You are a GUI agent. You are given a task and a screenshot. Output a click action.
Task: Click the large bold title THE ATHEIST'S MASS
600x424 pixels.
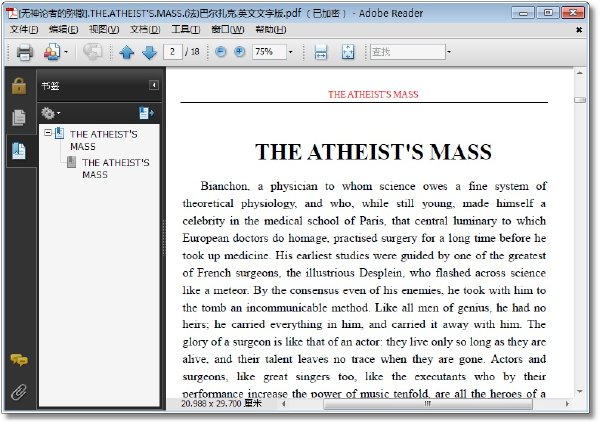[x=373, y=152]
